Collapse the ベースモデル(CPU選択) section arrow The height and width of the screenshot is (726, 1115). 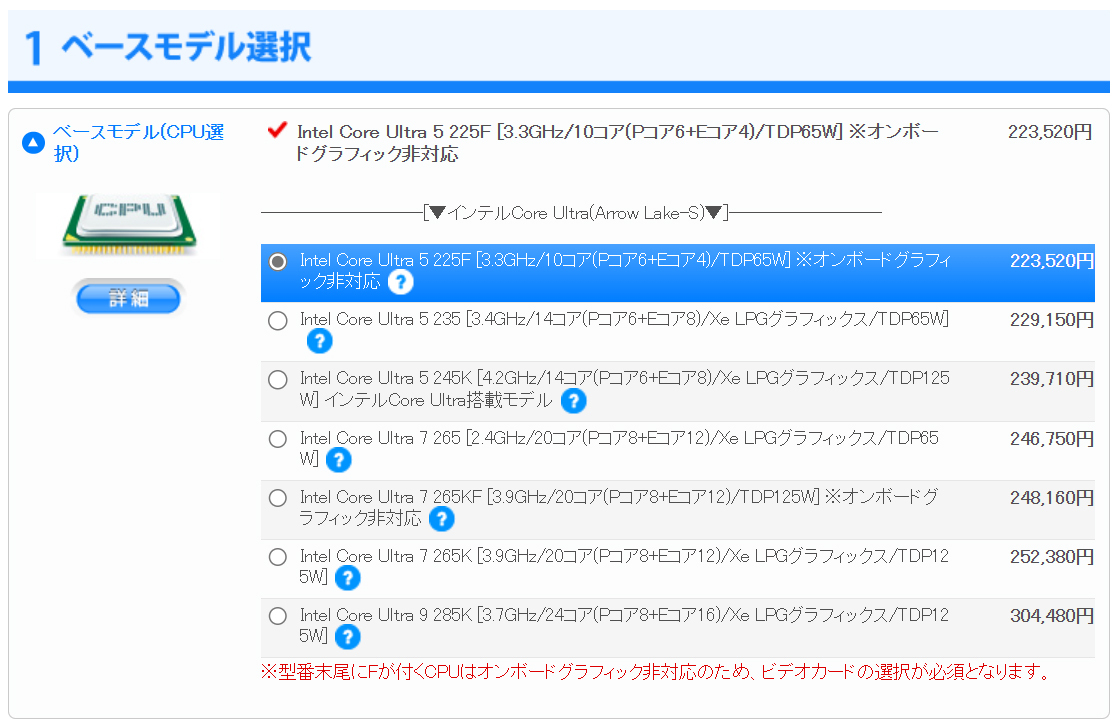point(33,143)
